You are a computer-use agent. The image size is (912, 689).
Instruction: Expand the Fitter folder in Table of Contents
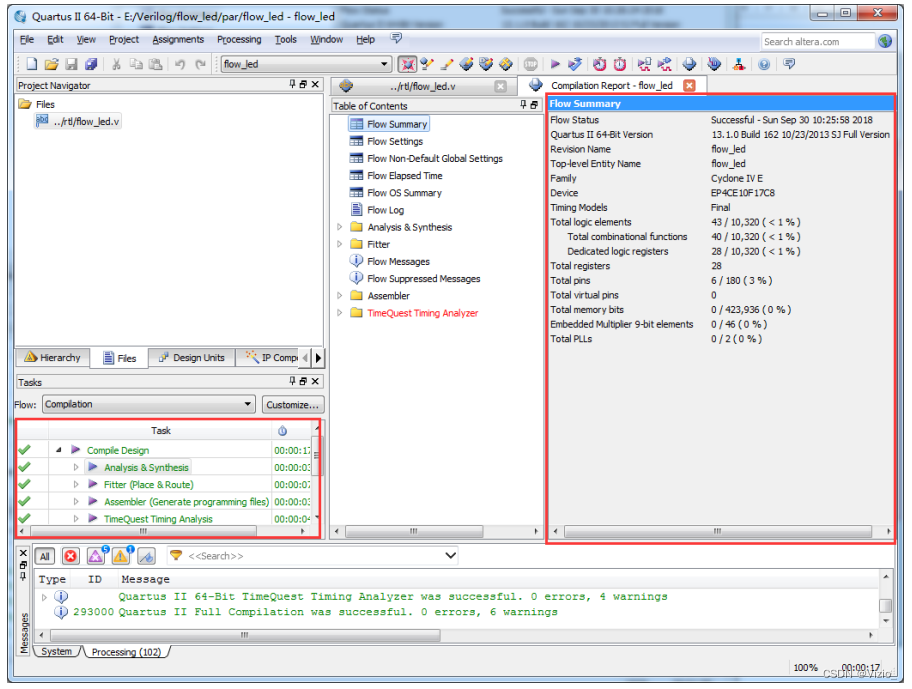[x=340, y=244]
